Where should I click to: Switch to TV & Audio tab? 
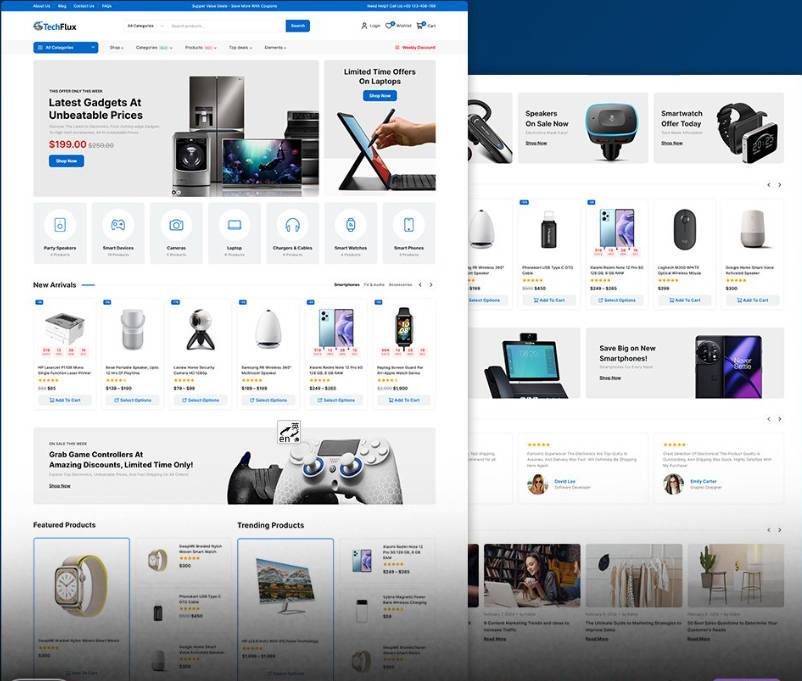374,284
